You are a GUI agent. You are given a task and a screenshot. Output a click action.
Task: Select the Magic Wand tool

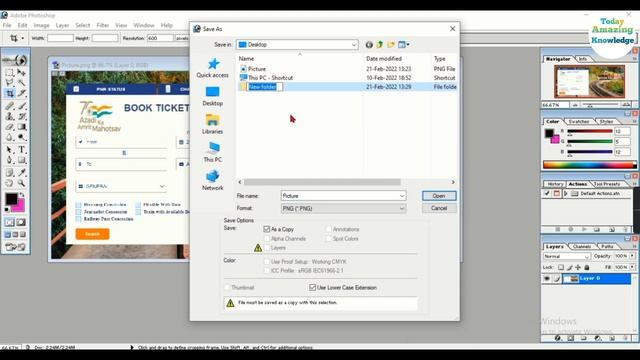pyautogui.click(x=22, y=83)
